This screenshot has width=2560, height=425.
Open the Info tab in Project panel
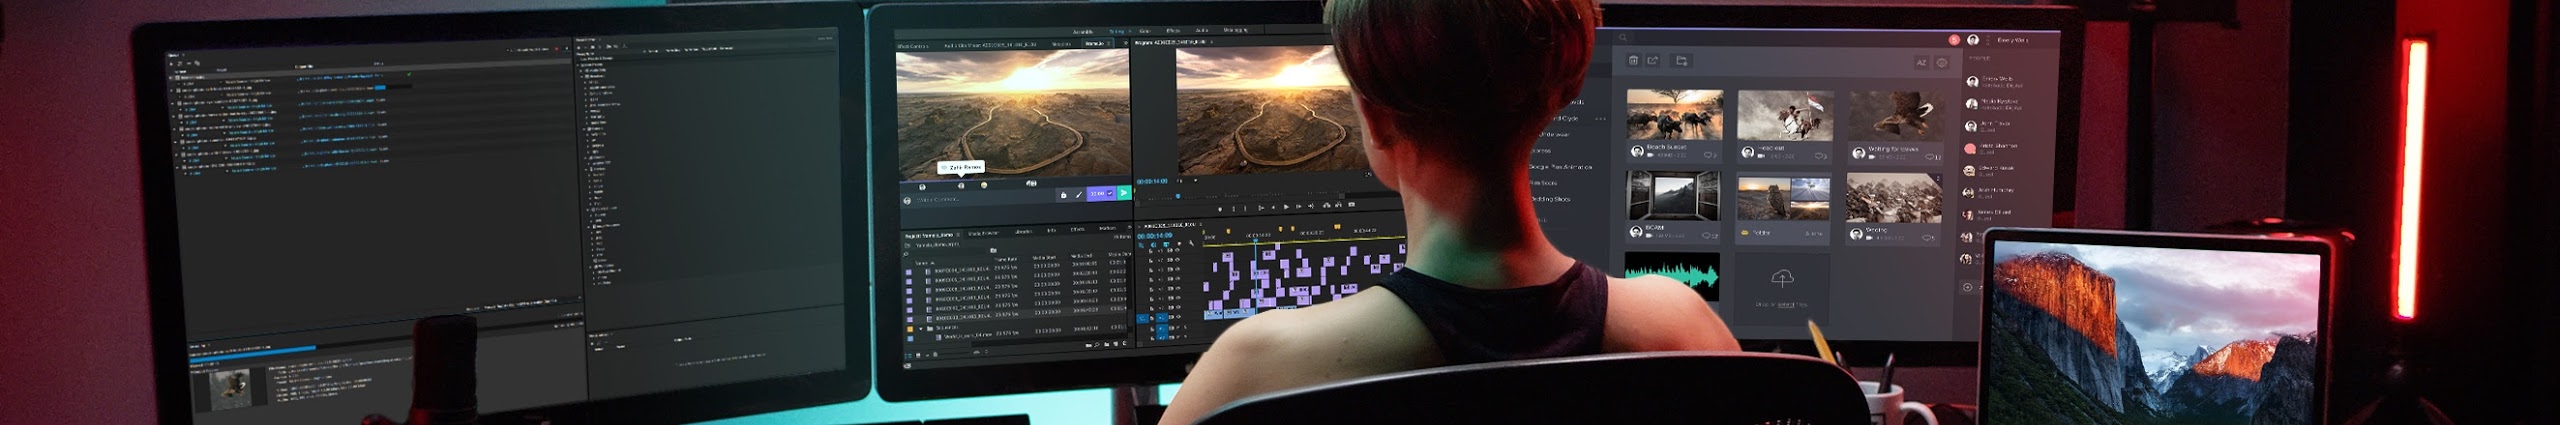click(1051, 230)
